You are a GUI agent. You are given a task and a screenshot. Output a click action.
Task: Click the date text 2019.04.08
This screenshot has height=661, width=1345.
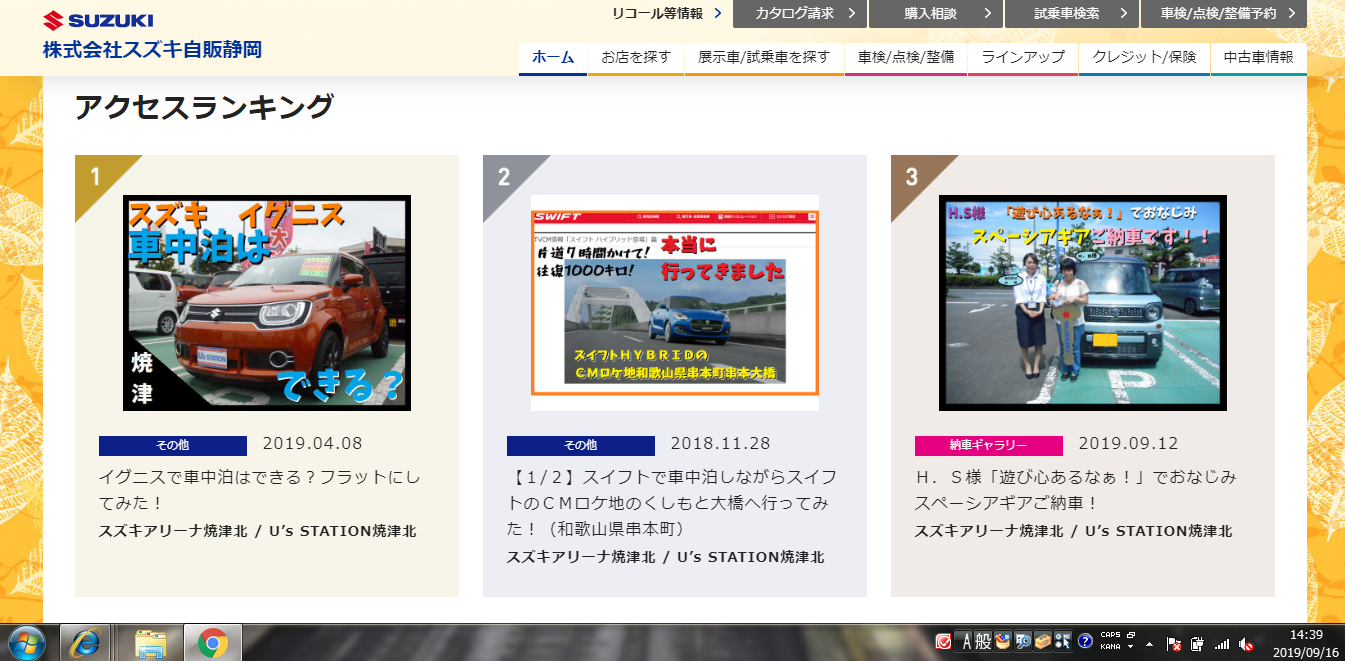pos(313,444)
